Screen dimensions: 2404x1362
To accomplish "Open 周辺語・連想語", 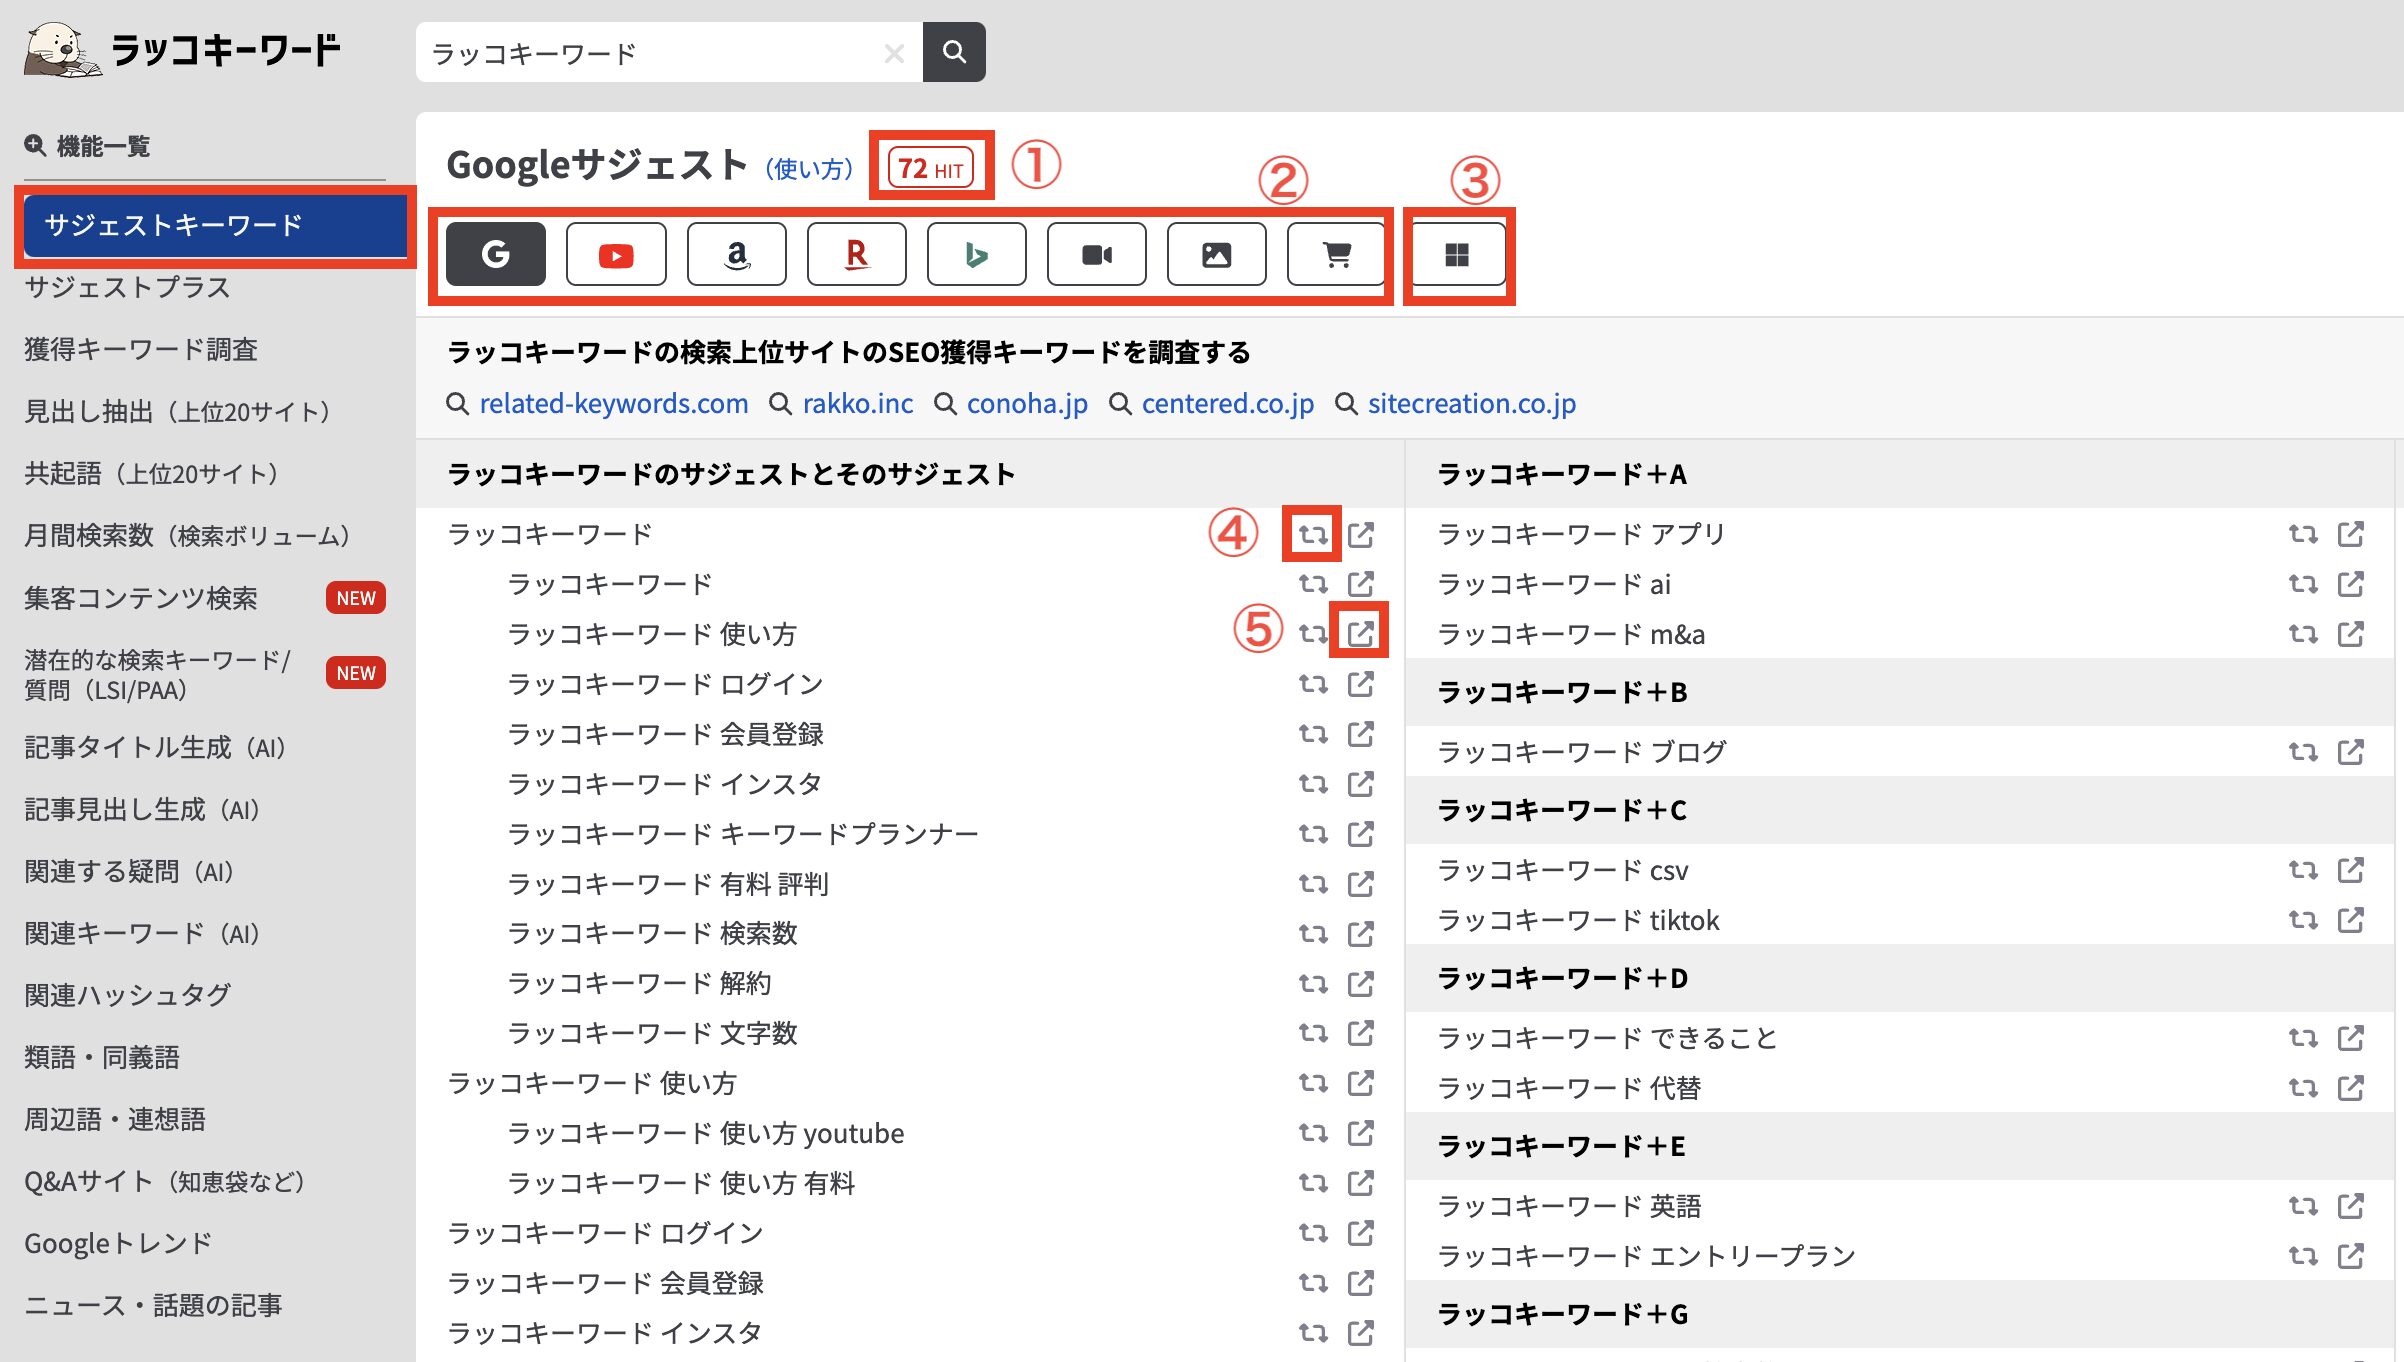I will (115, 1120).
